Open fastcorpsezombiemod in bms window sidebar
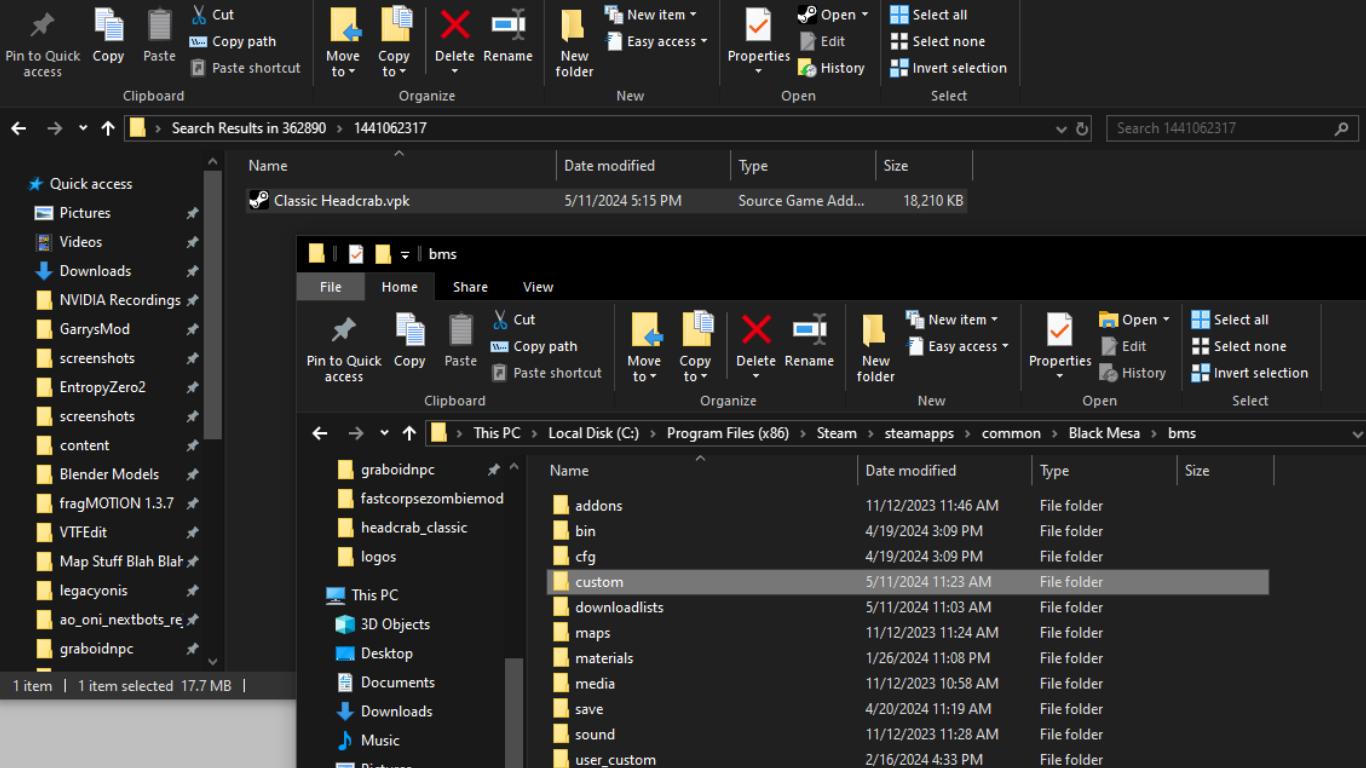1366x768 pixels. coord(432,498)
